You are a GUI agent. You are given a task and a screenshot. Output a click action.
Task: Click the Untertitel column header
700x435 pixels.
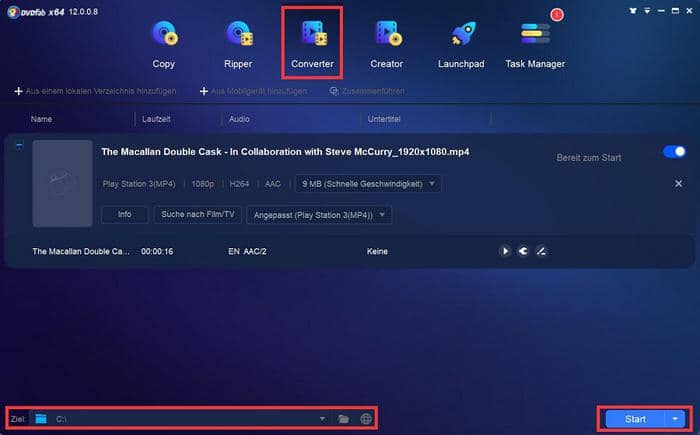click(384, 119)
